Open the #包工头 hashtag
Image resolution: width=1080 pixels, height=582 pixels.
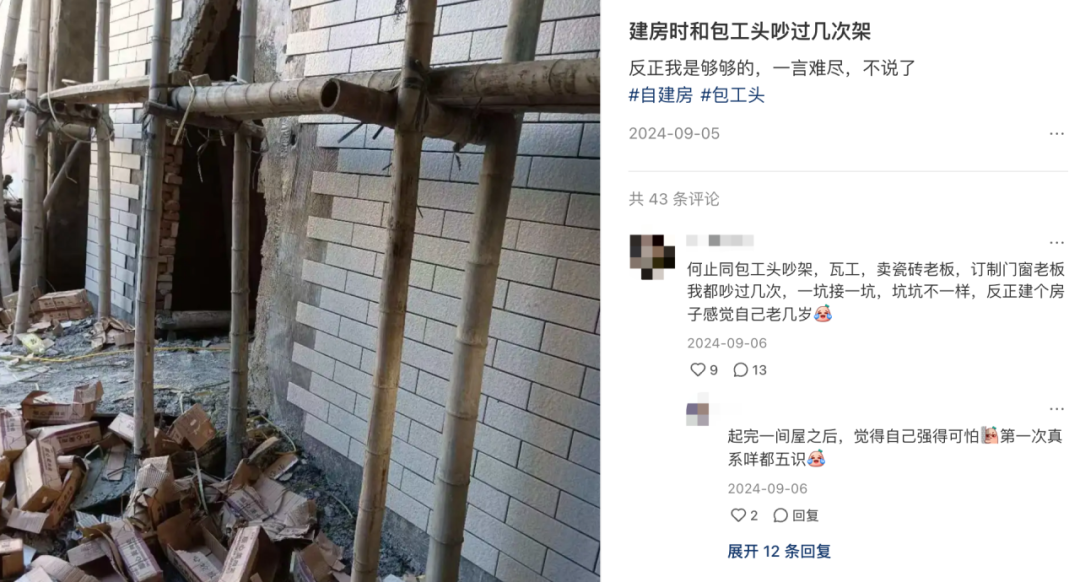pyautogui.click(x=733, y=95)
